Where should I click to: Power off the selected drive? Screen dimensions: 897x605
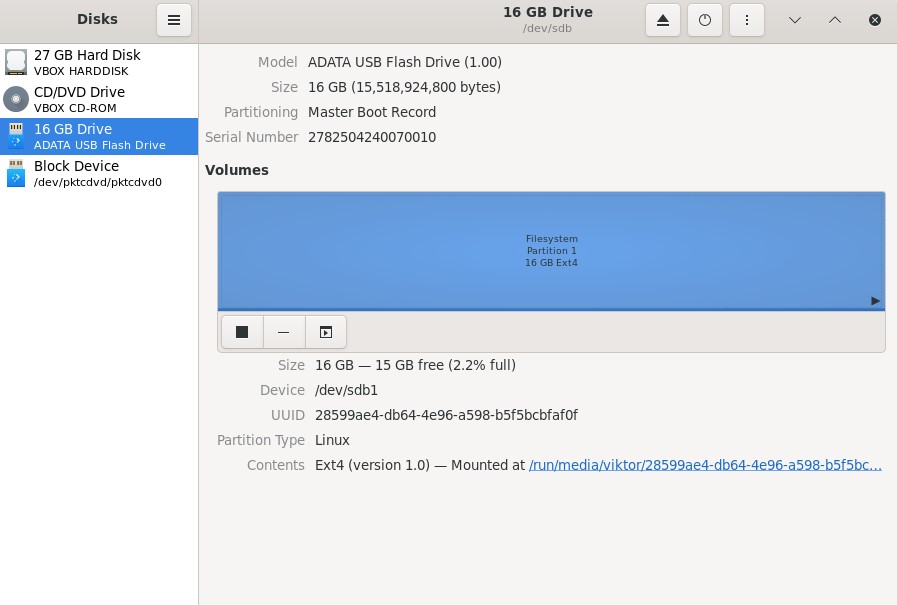coord(705,20)
